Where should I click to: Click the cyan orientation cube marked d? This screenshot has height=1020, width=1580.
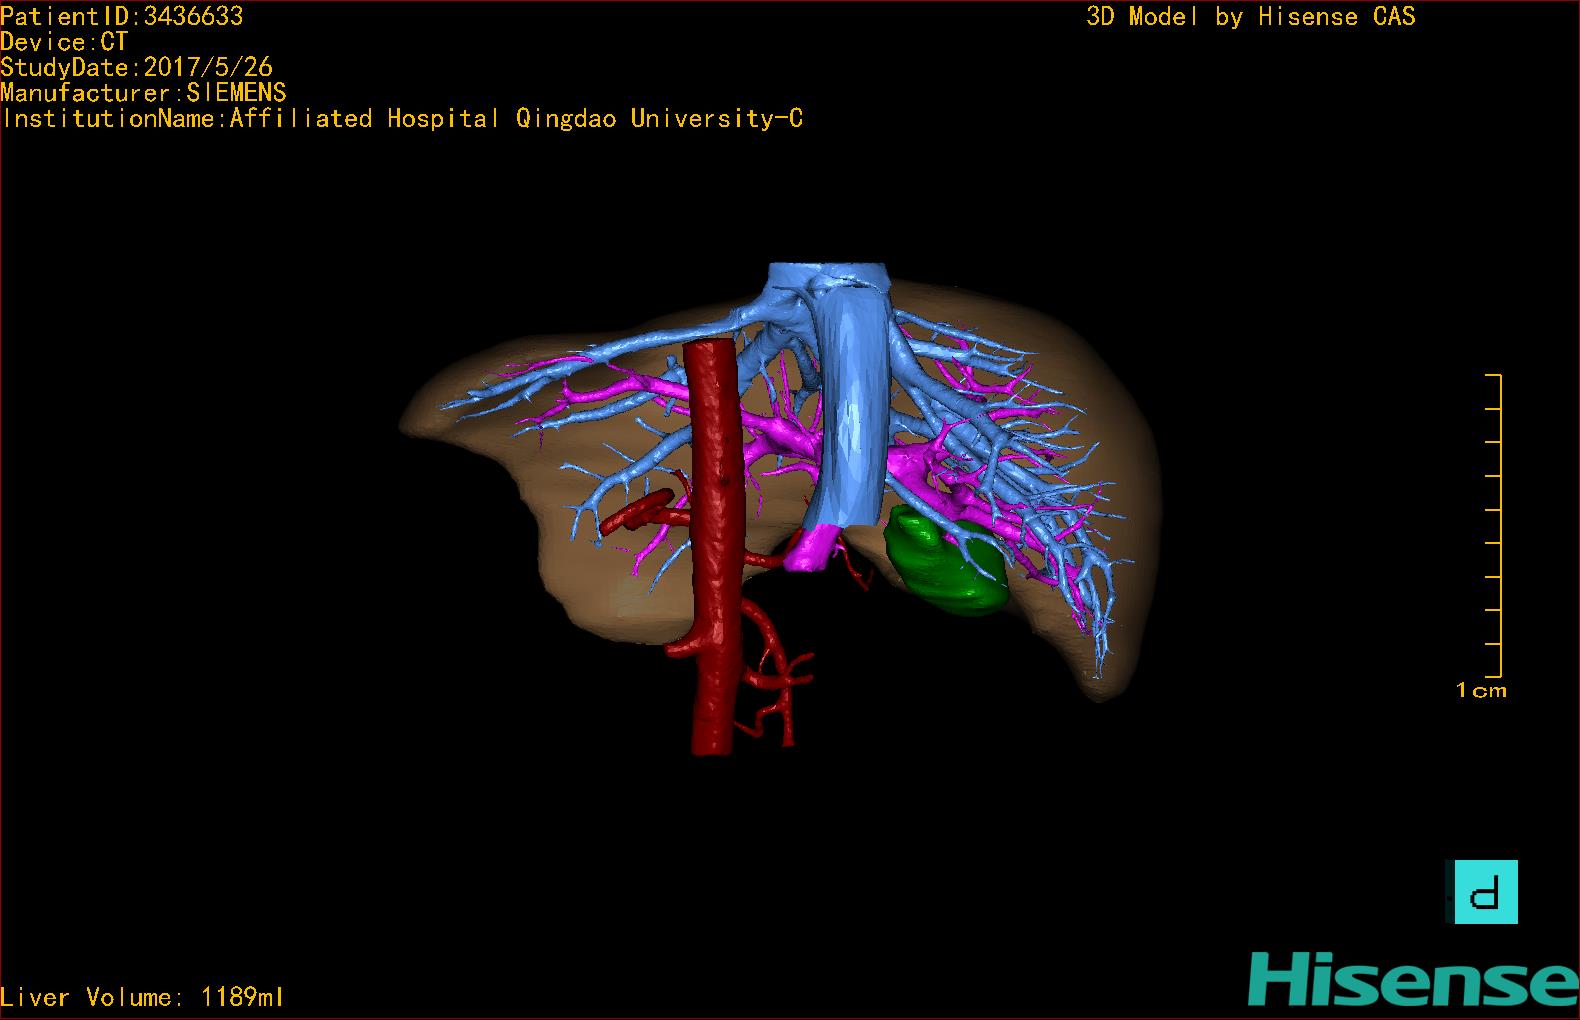(1485, 892)
